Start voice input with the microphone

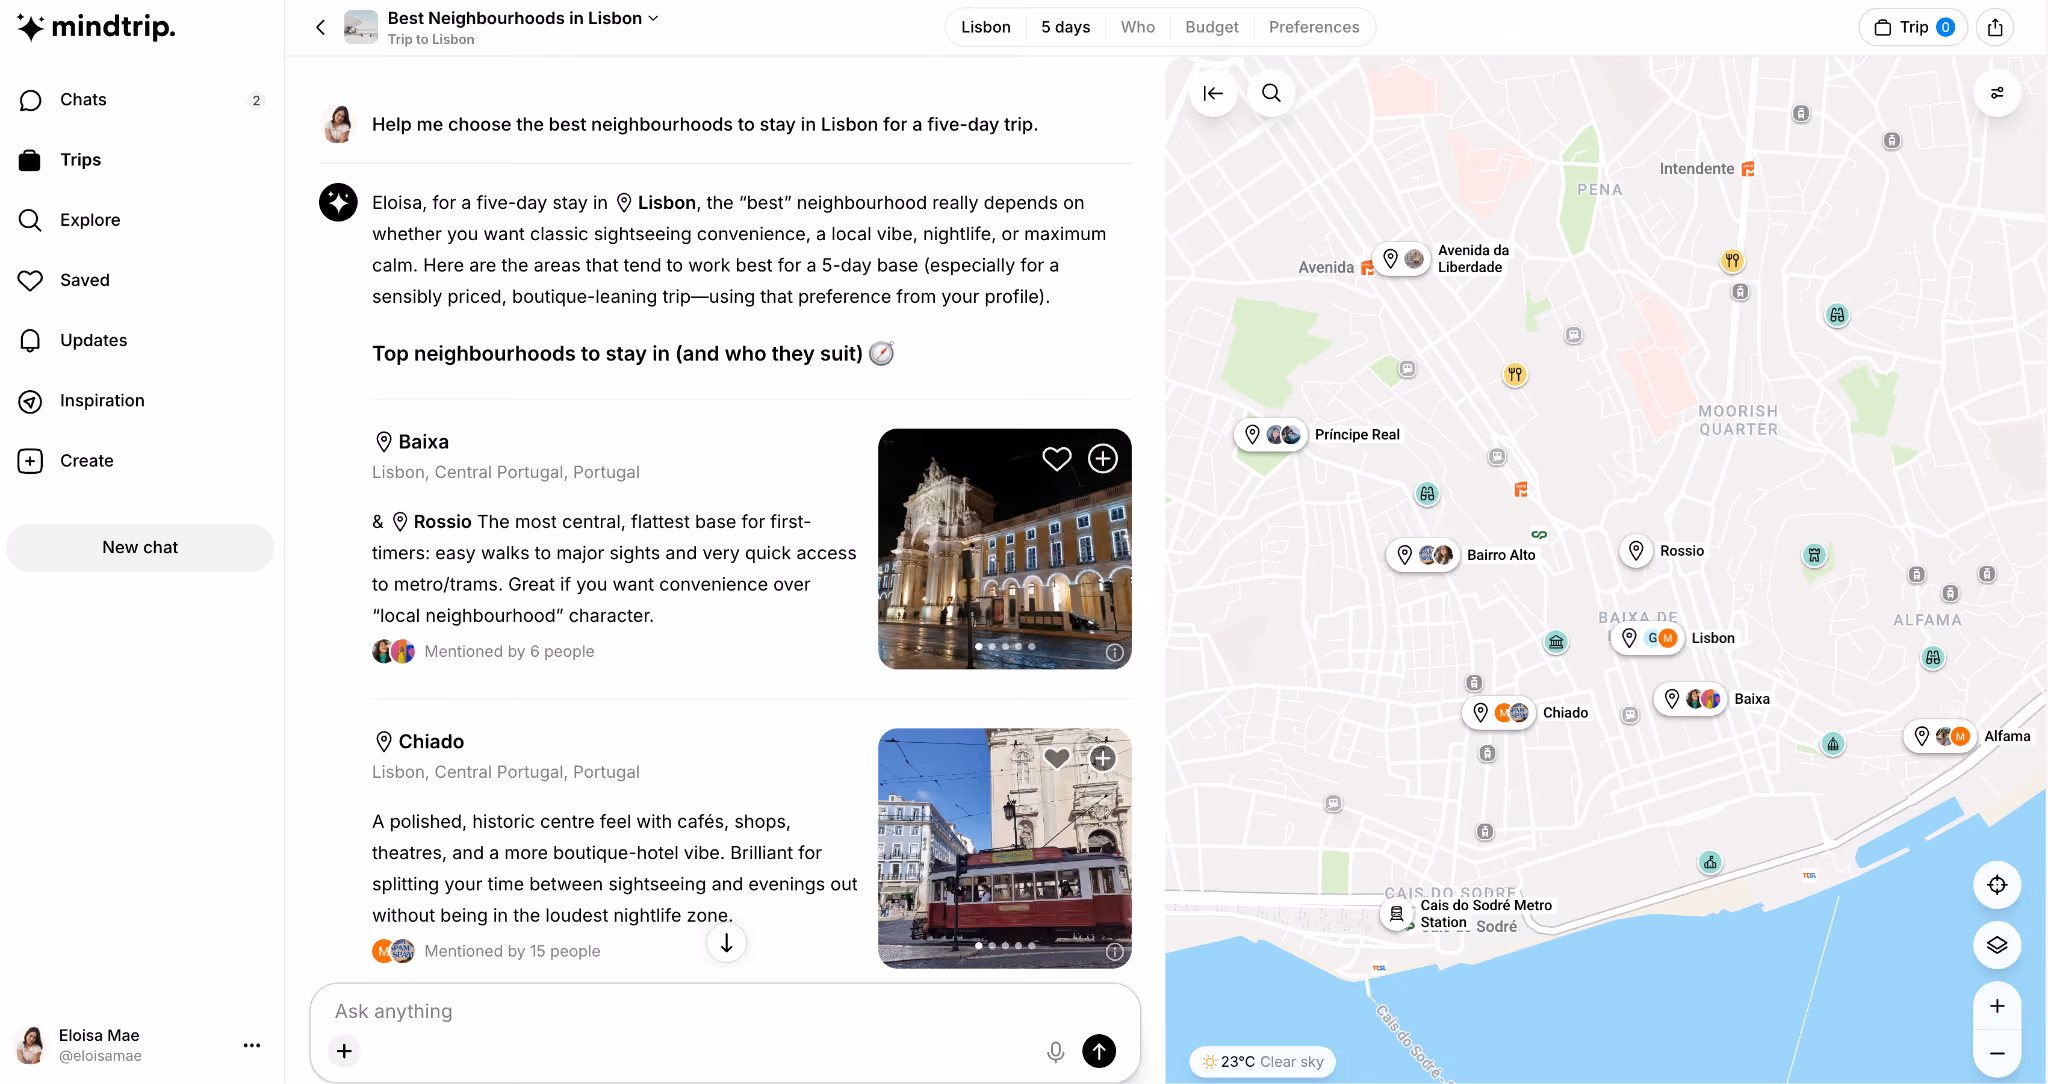[1055, 1051]
